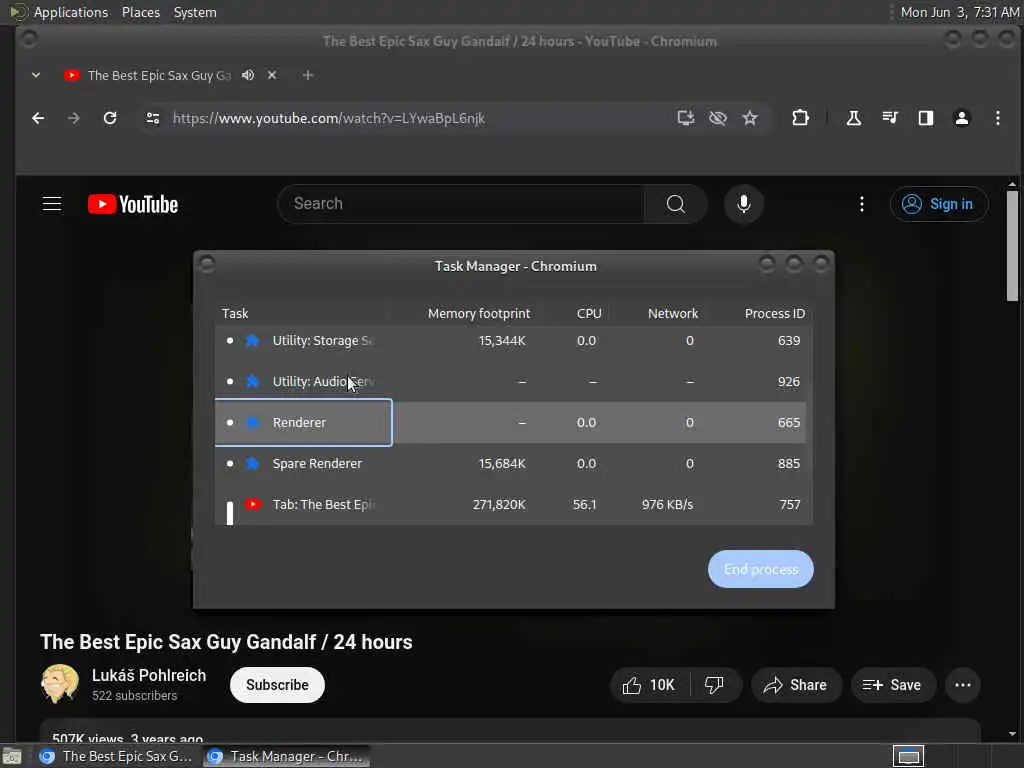
Task: Open the media controls icon
Action: click(x=889, y=118)
